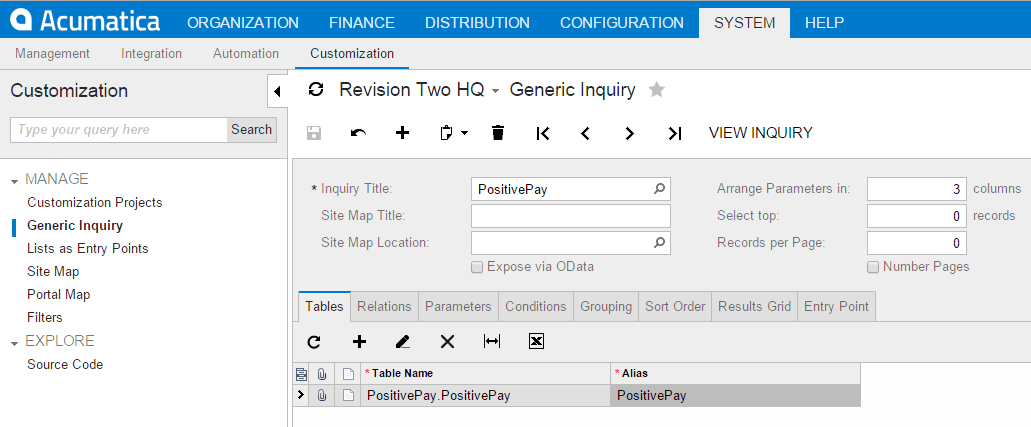
Task: Click the note icon in PositivePay row
Action: pyautogui.click(x=348, y=395)
